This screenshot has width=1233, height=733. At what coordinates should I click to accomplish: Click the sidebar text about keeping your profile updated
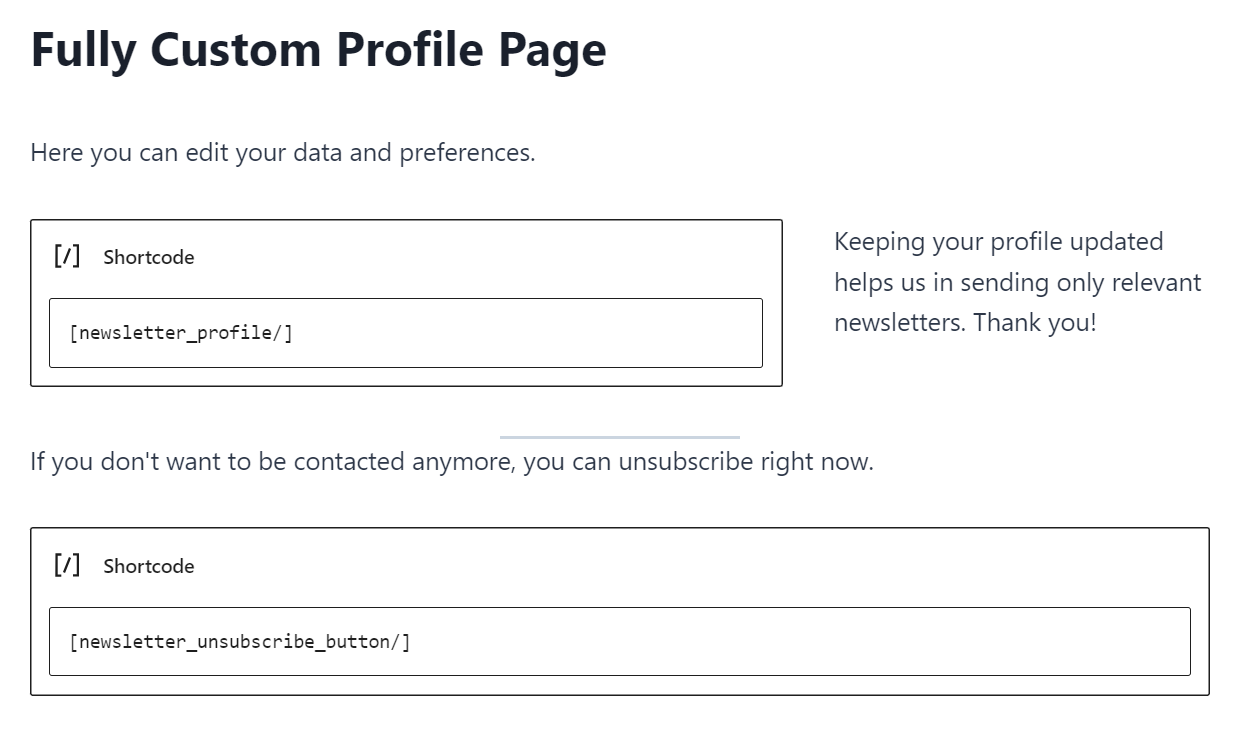pyautogui.click(x=1017, y=281)
